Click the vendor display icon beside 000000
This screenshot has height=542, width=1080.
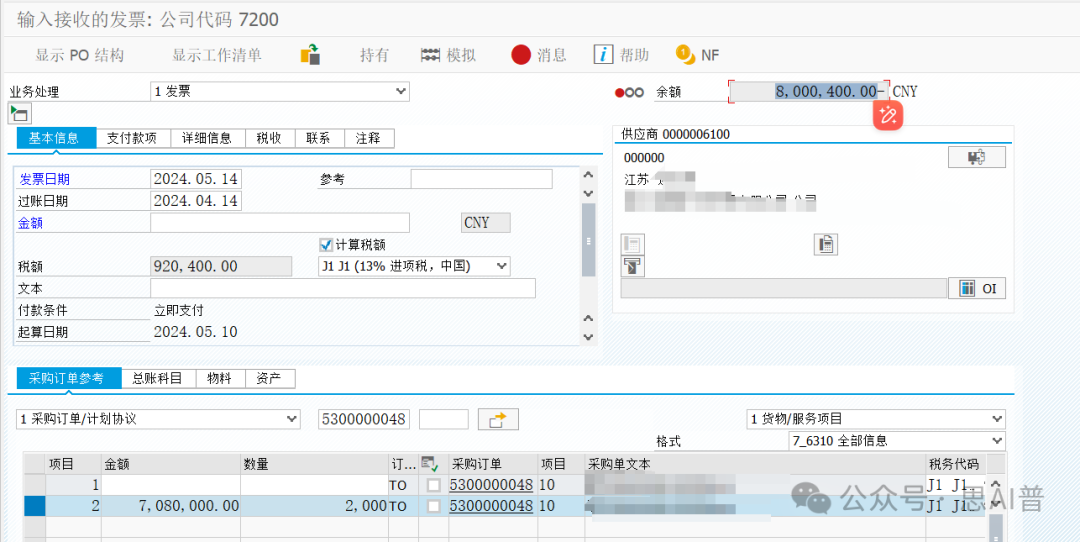click(976, 157)
